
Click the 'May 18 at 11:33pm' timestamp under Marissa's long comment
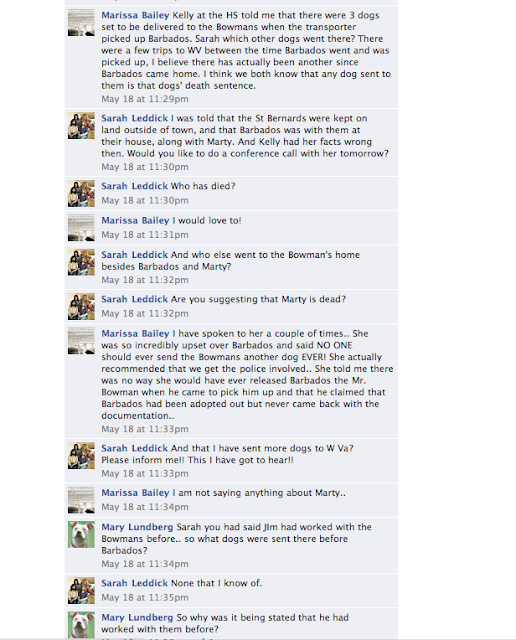[145, 429]
